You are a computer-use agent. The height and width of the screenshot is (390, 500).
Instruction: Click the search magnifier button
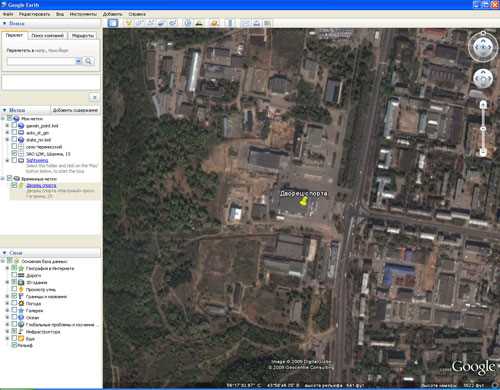click(x=88, y=61)
